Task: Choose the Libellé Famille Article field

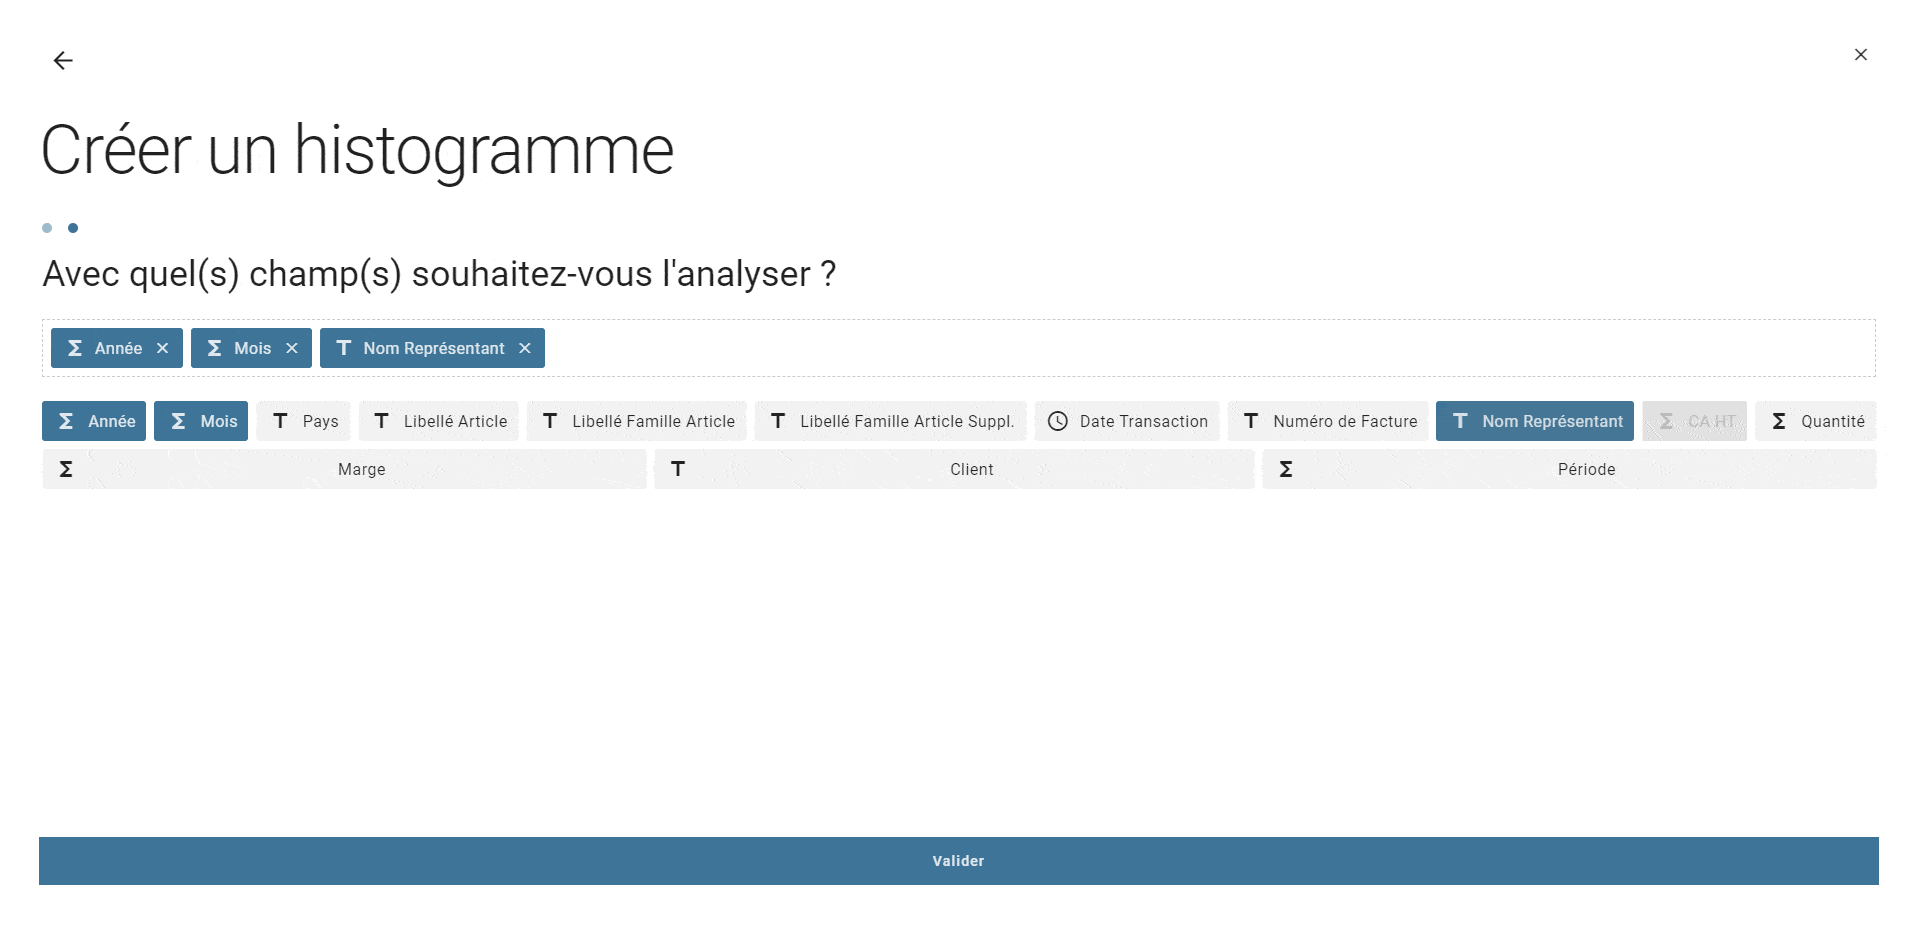Action: point(637,421)
